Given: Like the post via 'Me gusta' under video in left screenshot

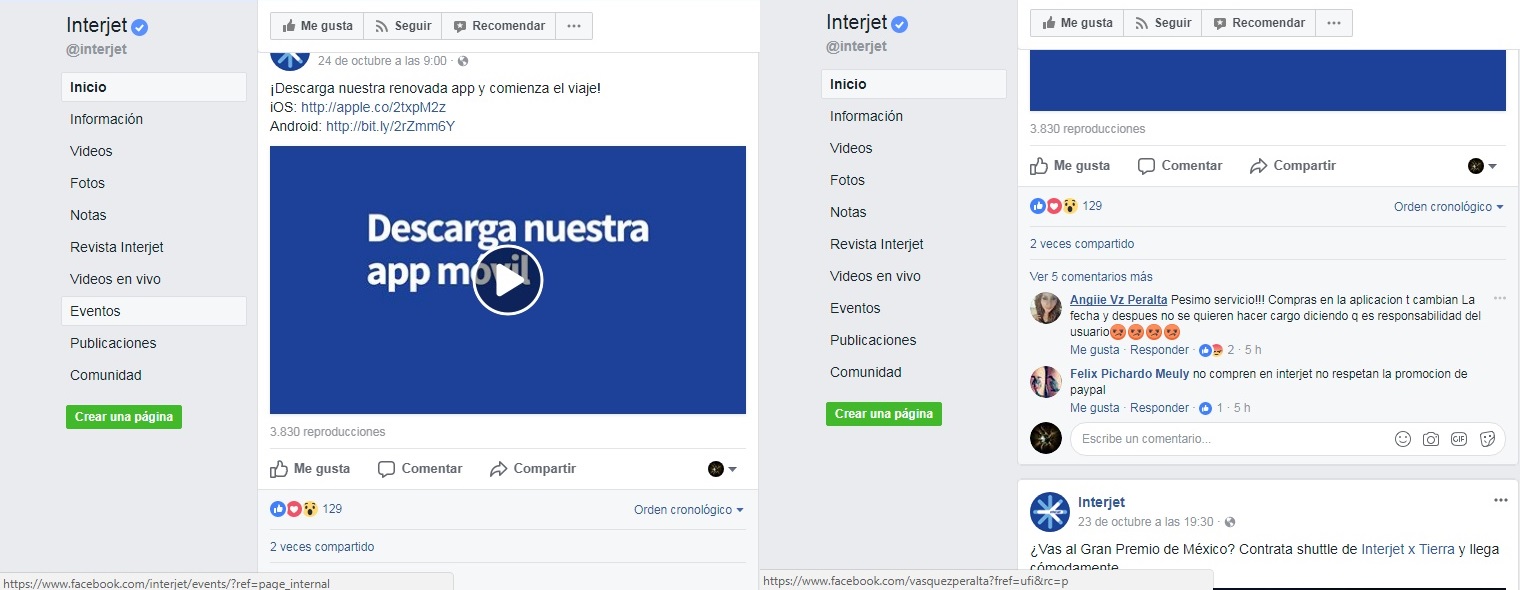Looking at the screenshot, I should click(x=311, y=469).
